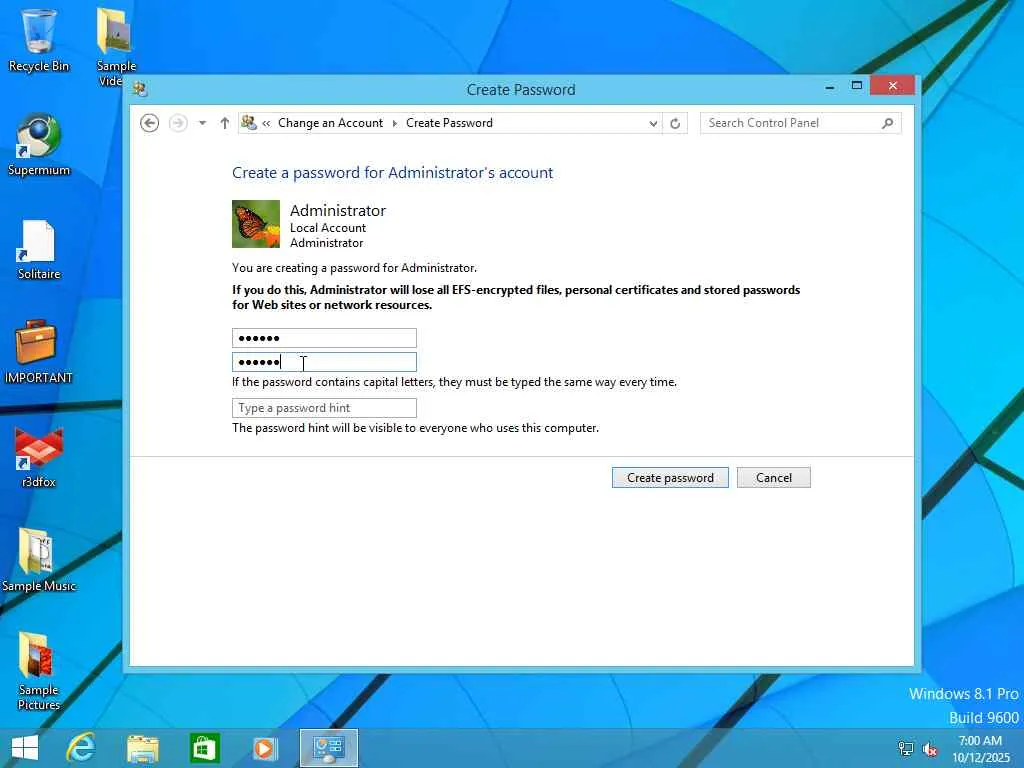Open the Sample Videos folder icon
This screenshot has height=768, width=1024.
(116, 46)
